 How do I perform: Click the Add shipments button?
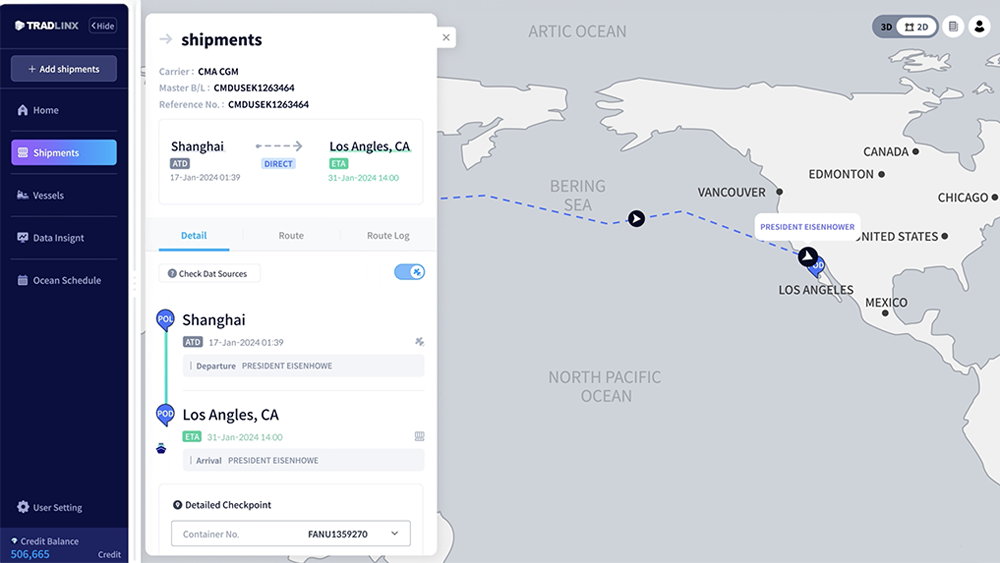pos(64,69)
